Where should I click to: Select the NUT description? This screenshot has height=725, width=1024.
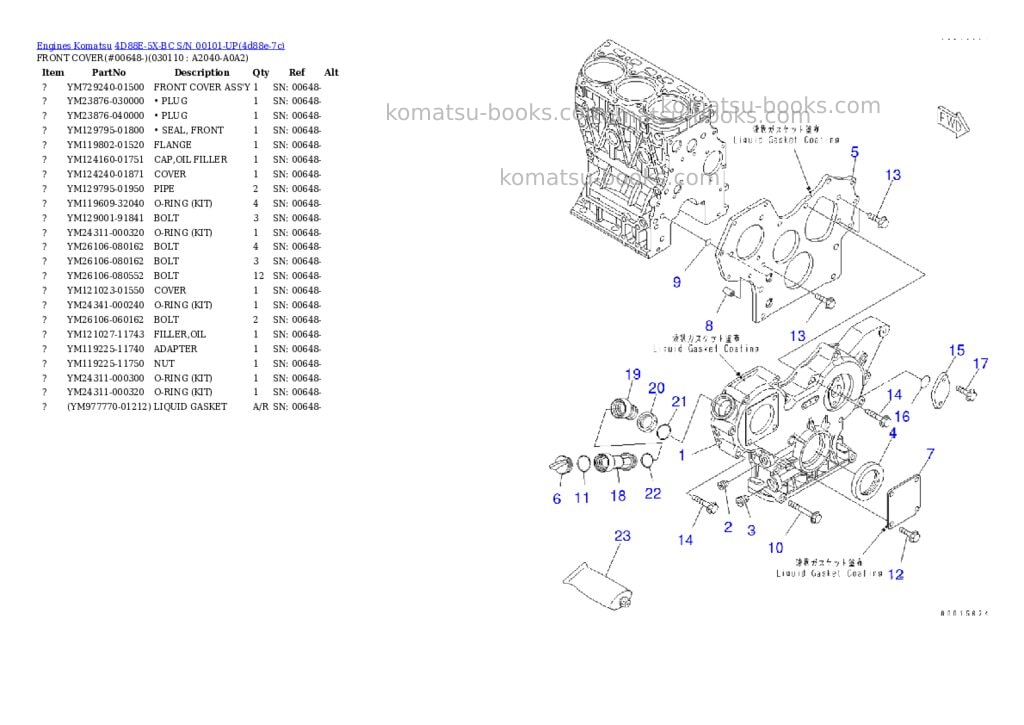(164, 364)
